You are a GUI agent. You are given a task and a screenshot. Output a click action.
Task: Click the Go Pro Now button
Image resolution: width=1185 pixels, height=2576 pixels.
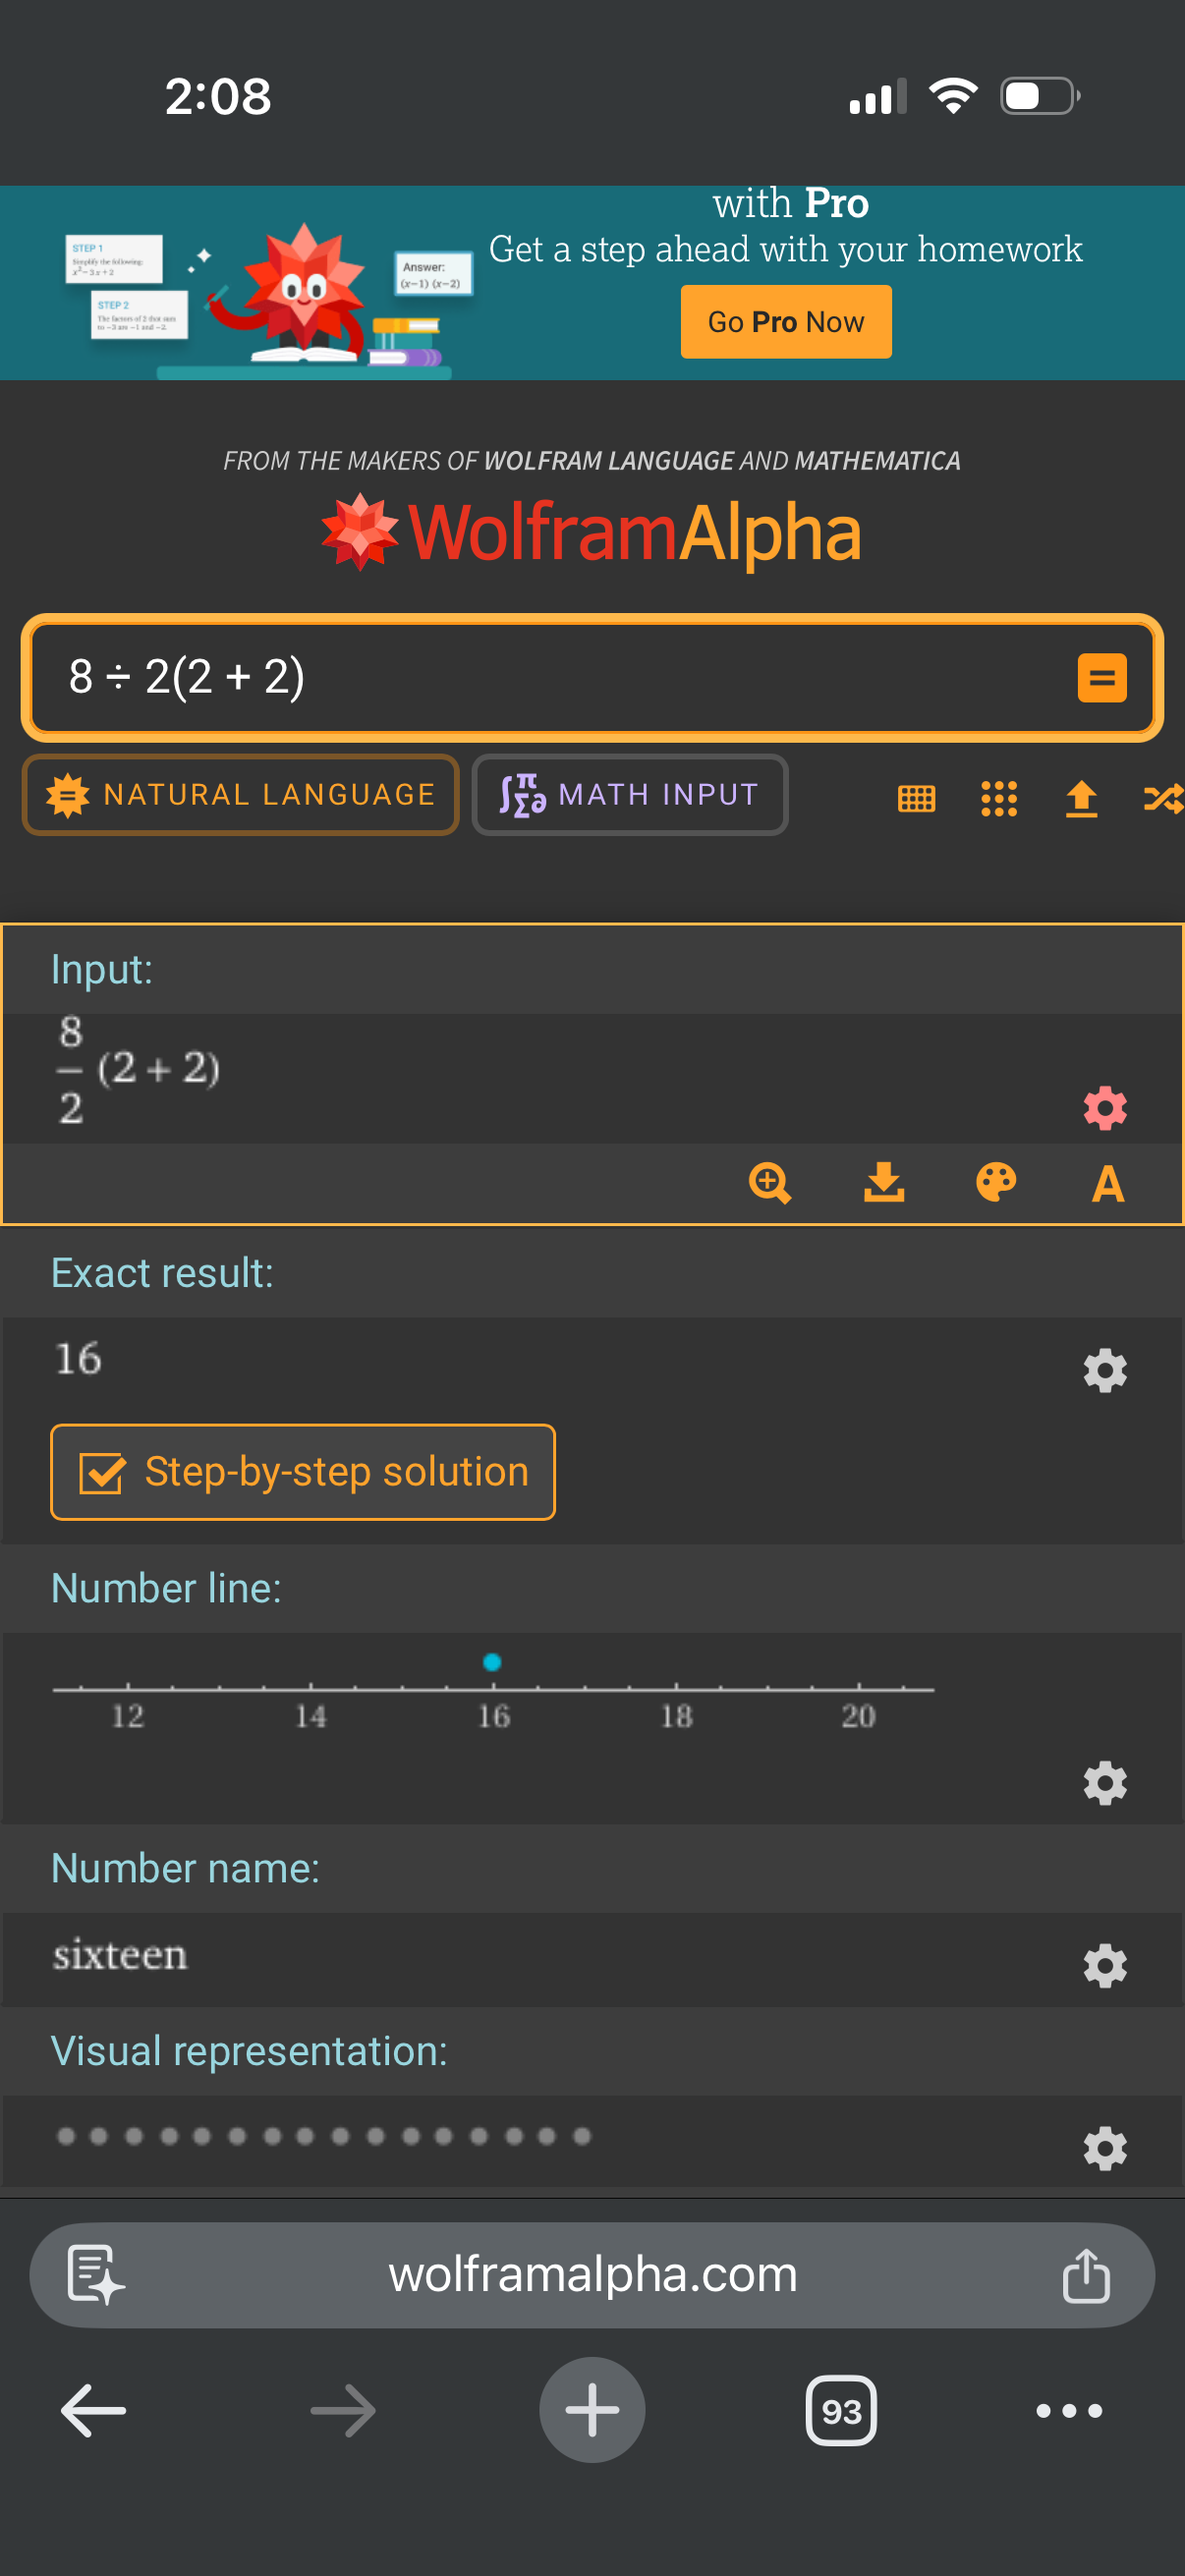point(786,322)
